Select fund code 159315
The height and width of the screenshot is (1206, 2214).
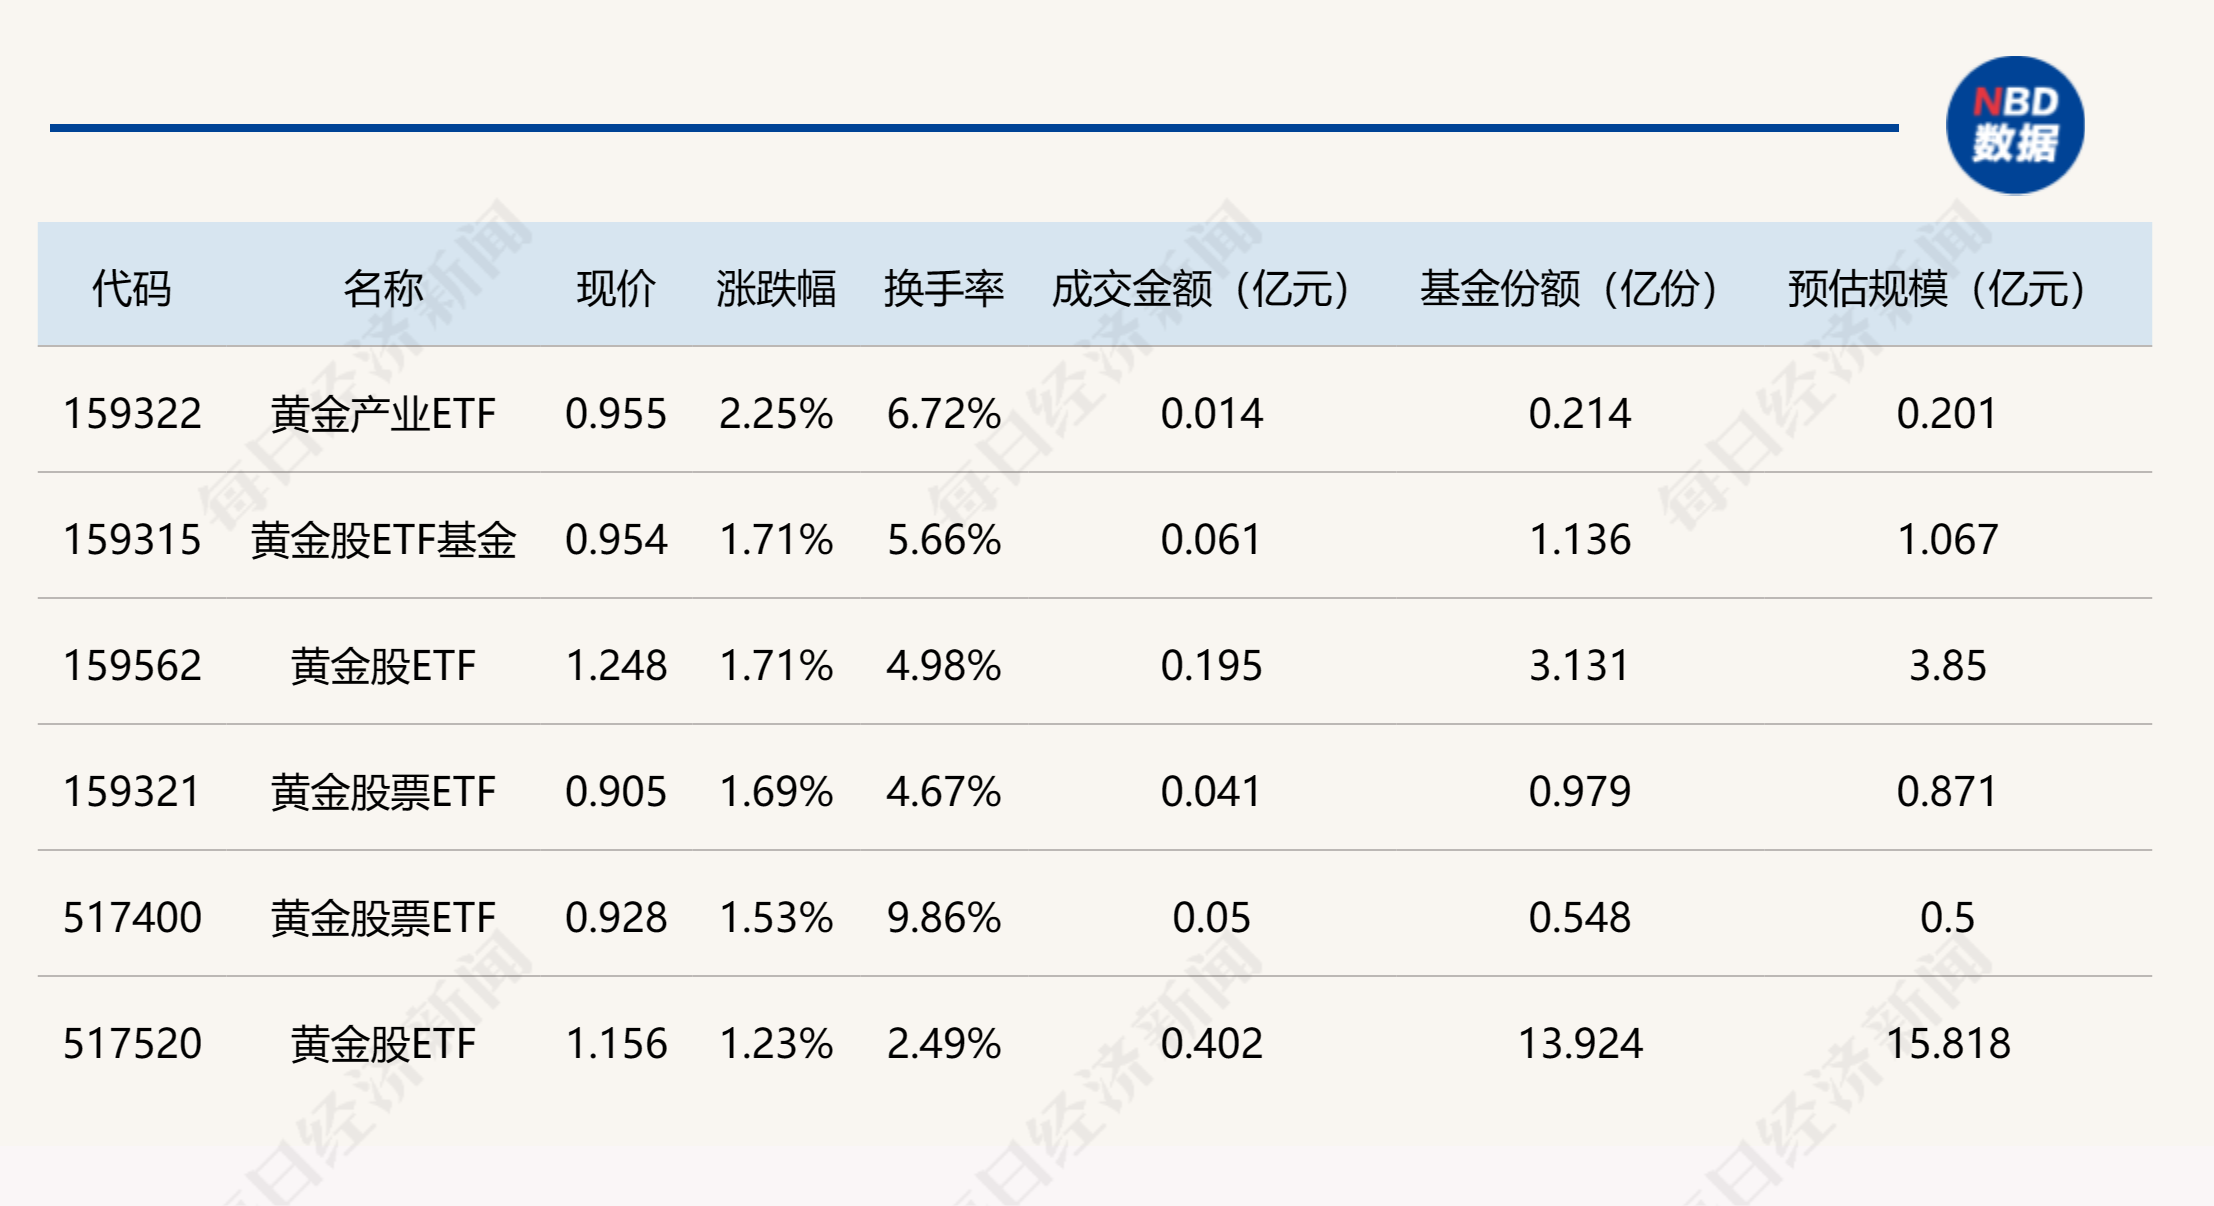click(x=132, y=540)
